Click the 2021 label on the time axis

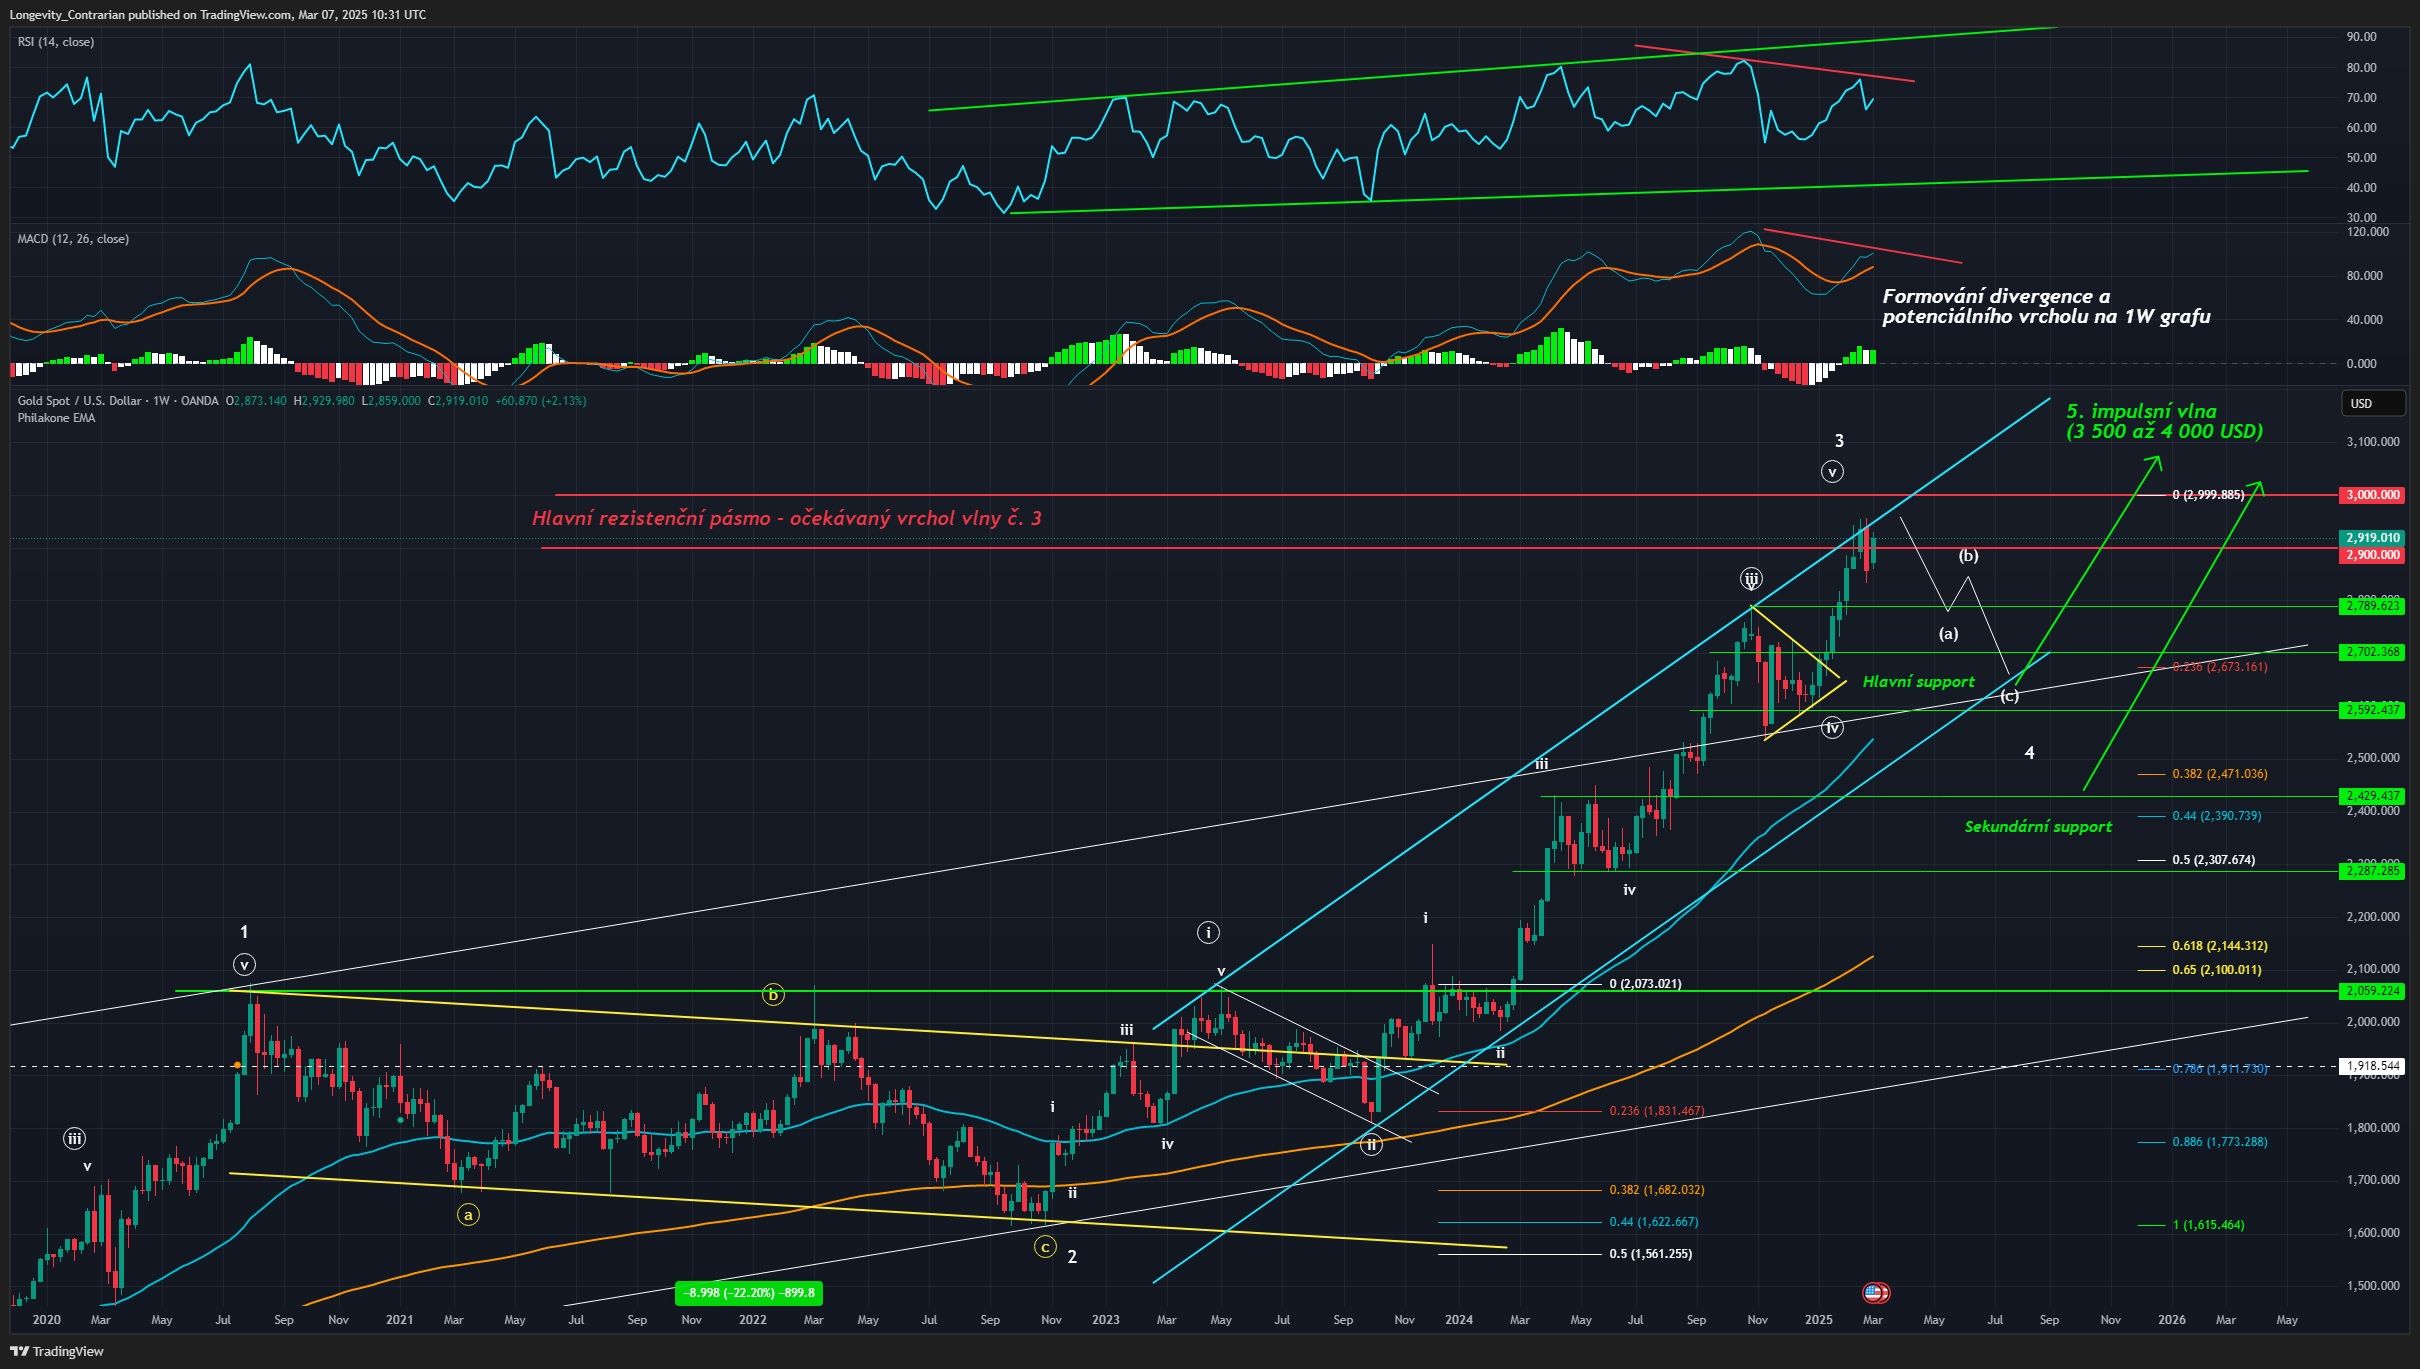pyautogui.click(x=399, y=1320)
